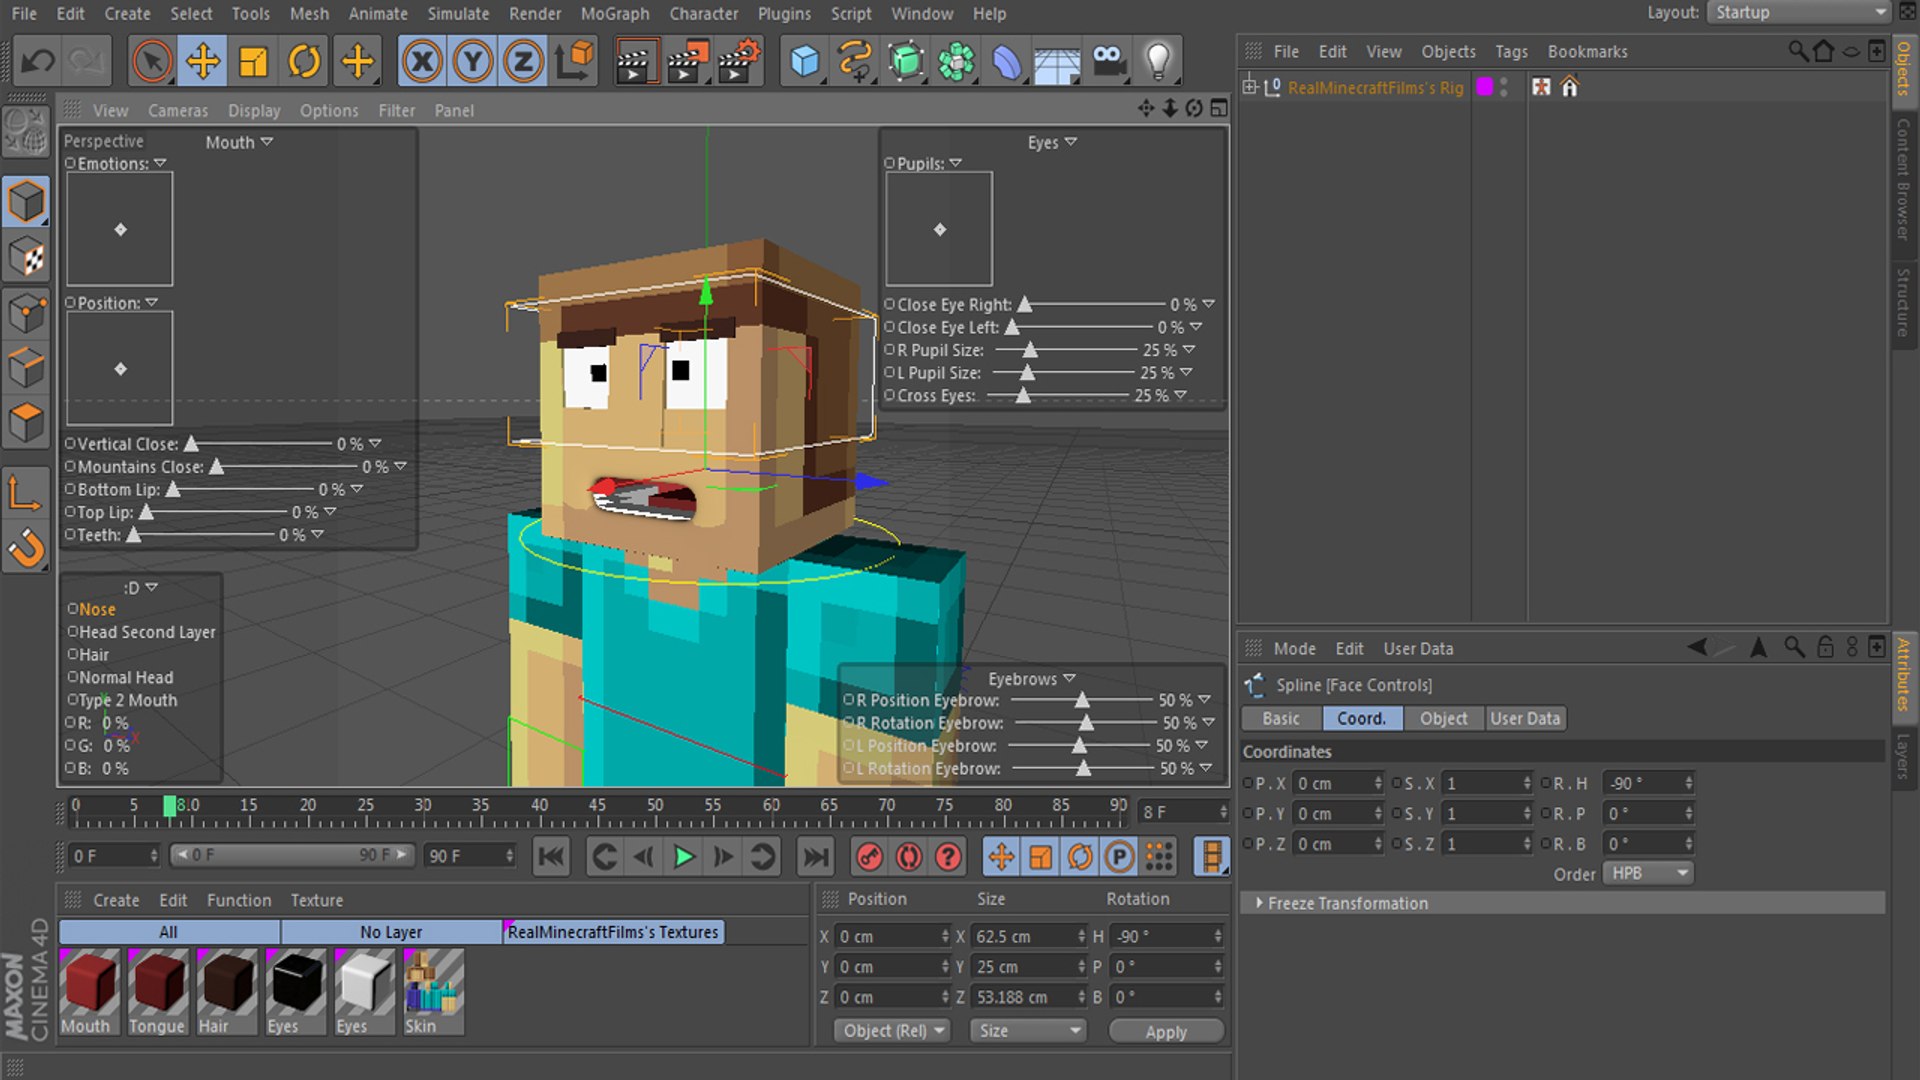Select RealMinecraftFilms's Textures layer filter
This screenshot has height=1080, width=1920.
click(x=613, y=932)
